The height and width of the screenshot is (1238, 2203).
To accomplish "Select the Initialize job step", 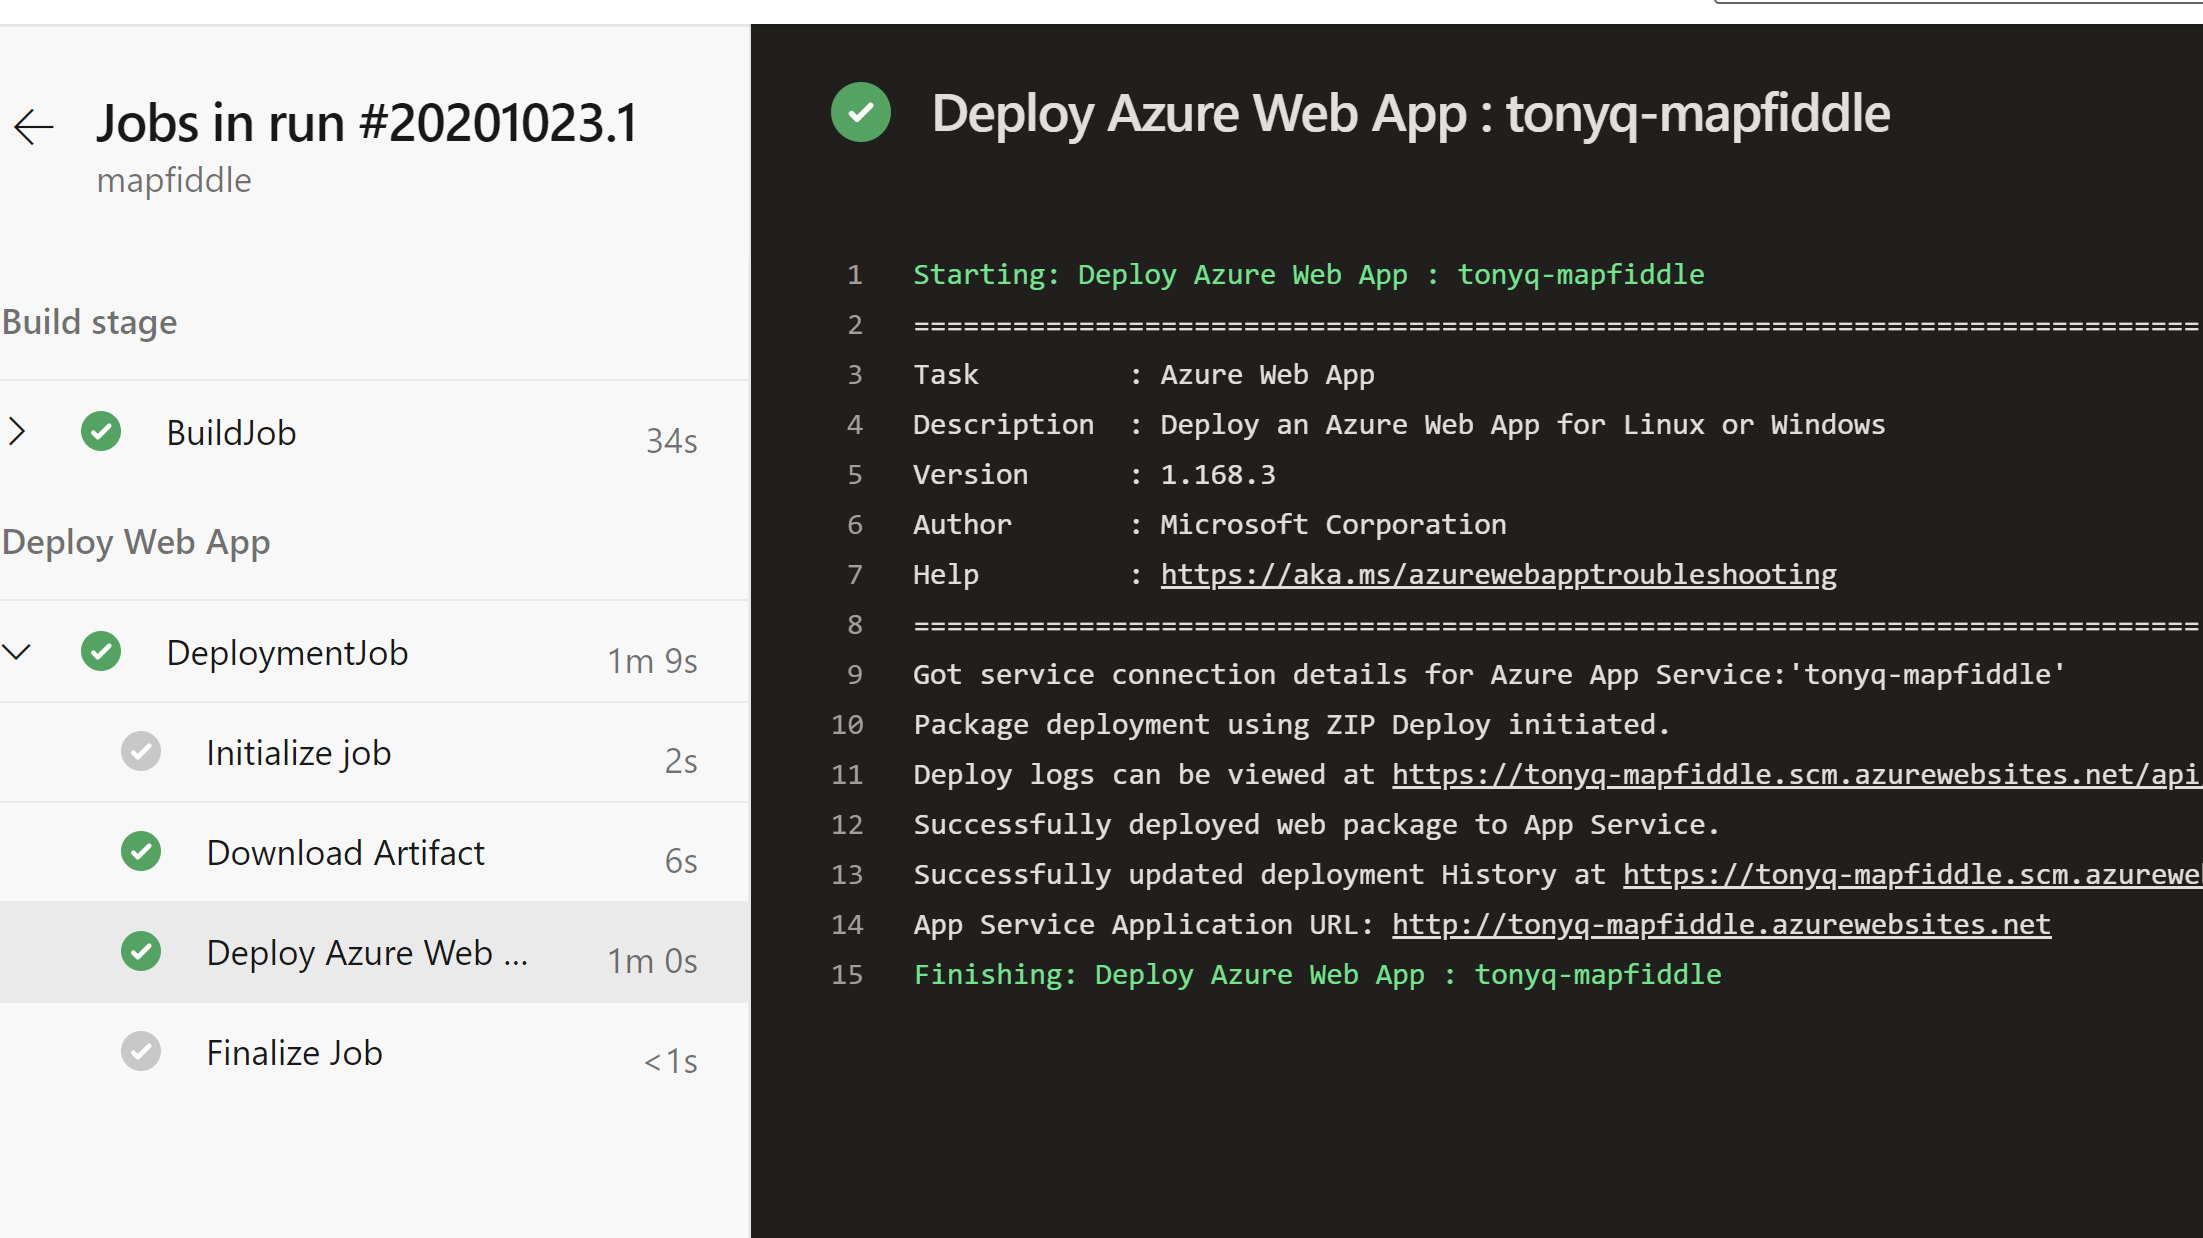I will (x=298, y=753).
